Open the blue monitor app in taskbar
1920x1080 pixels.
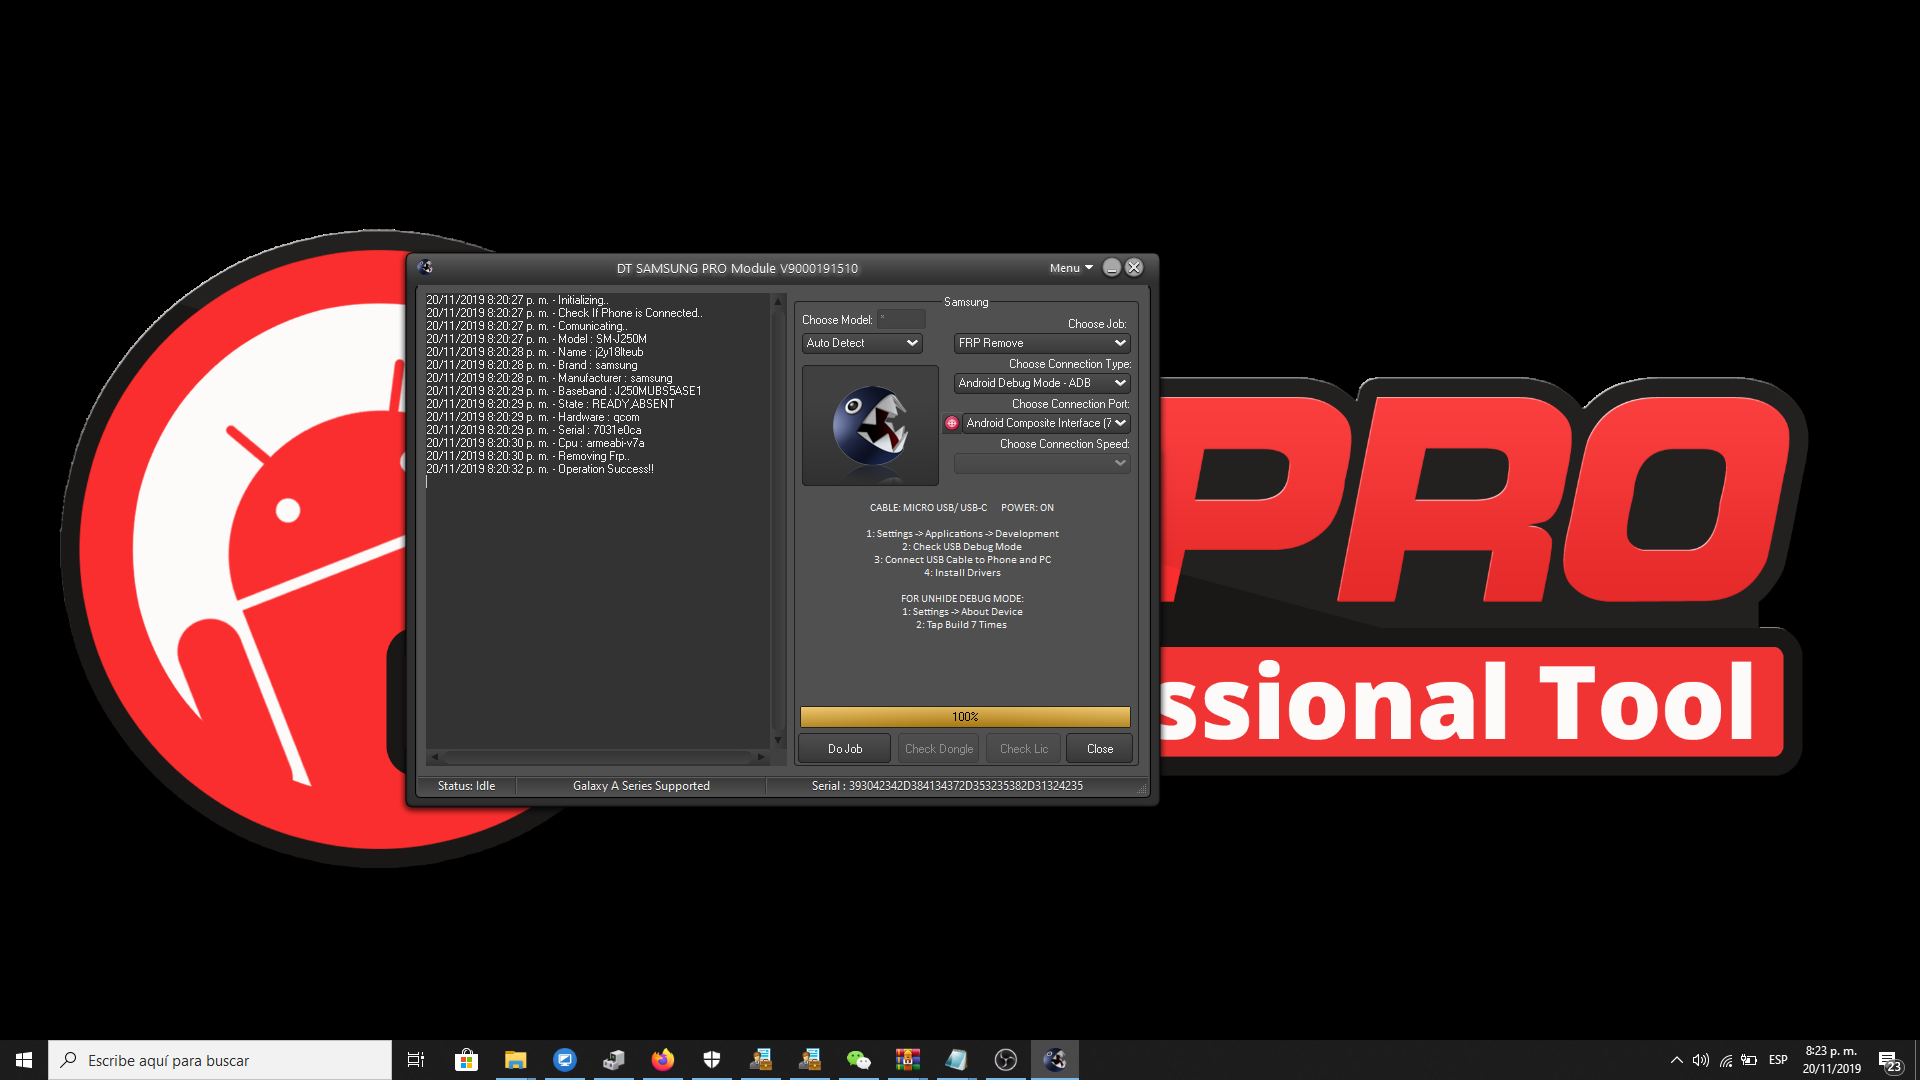(565, 1060)
